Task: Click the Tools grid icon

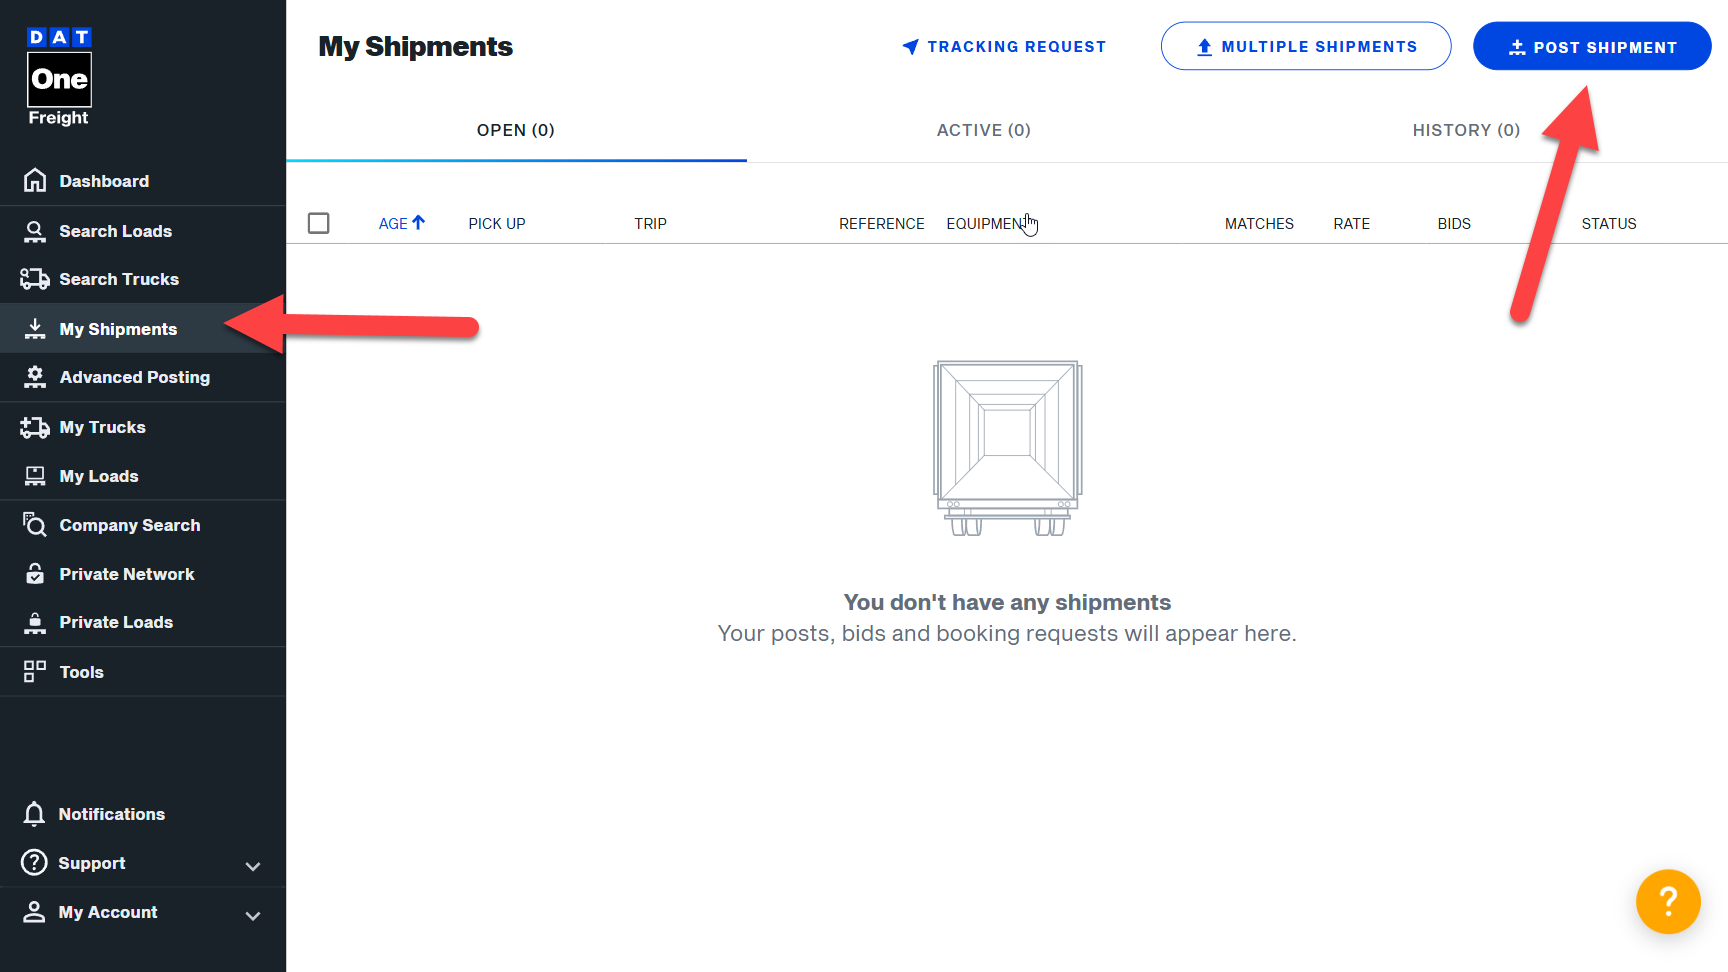Action: (x=35, y=671)
